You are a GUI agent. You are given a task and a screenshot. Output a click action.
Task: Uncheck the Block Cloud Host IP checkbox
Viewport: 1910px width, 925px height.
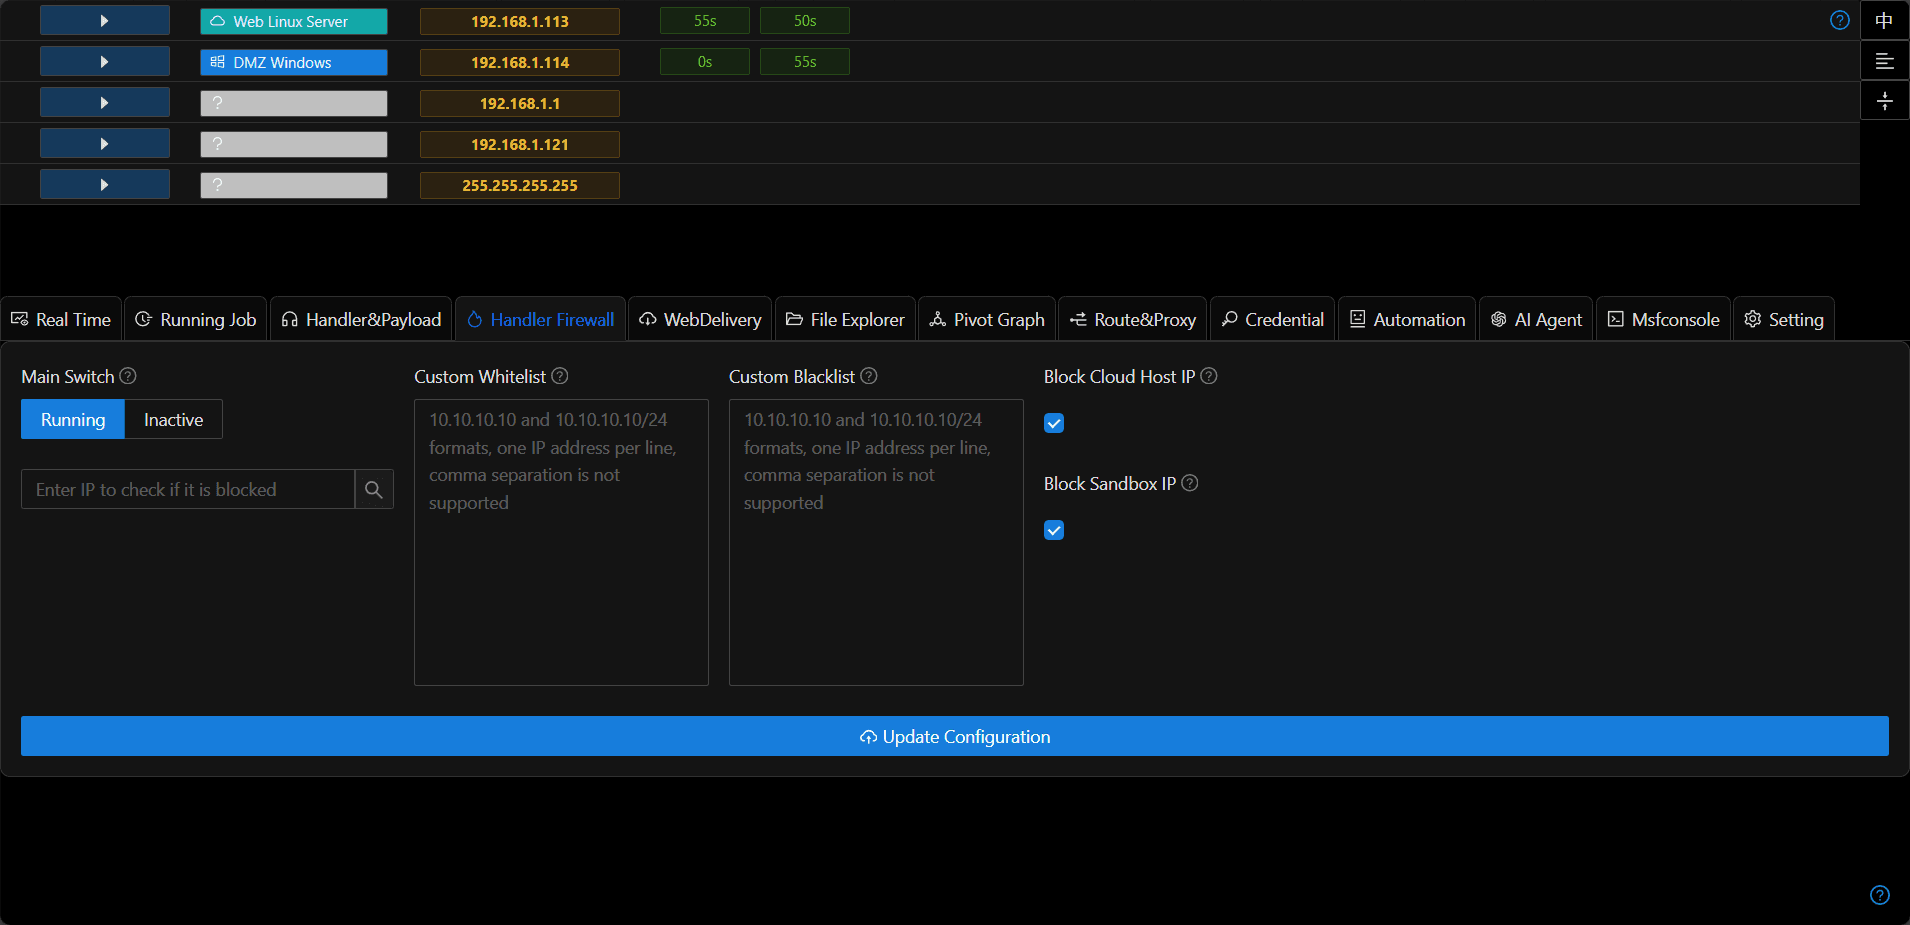pos(1054,423)
